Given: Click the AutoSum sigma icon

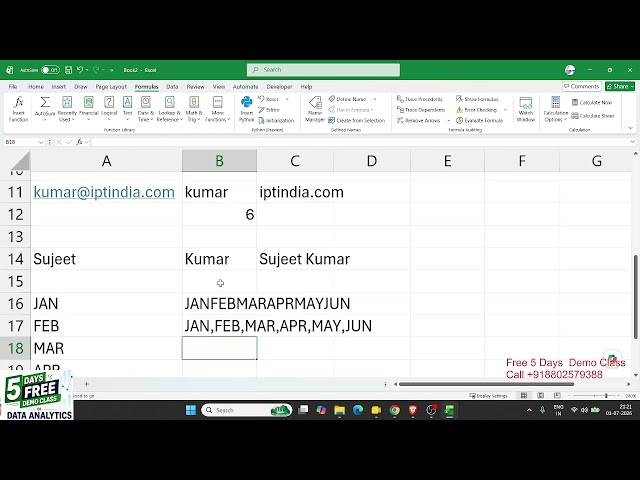Looking at the screenshot, I should click(x=45, y=102).
